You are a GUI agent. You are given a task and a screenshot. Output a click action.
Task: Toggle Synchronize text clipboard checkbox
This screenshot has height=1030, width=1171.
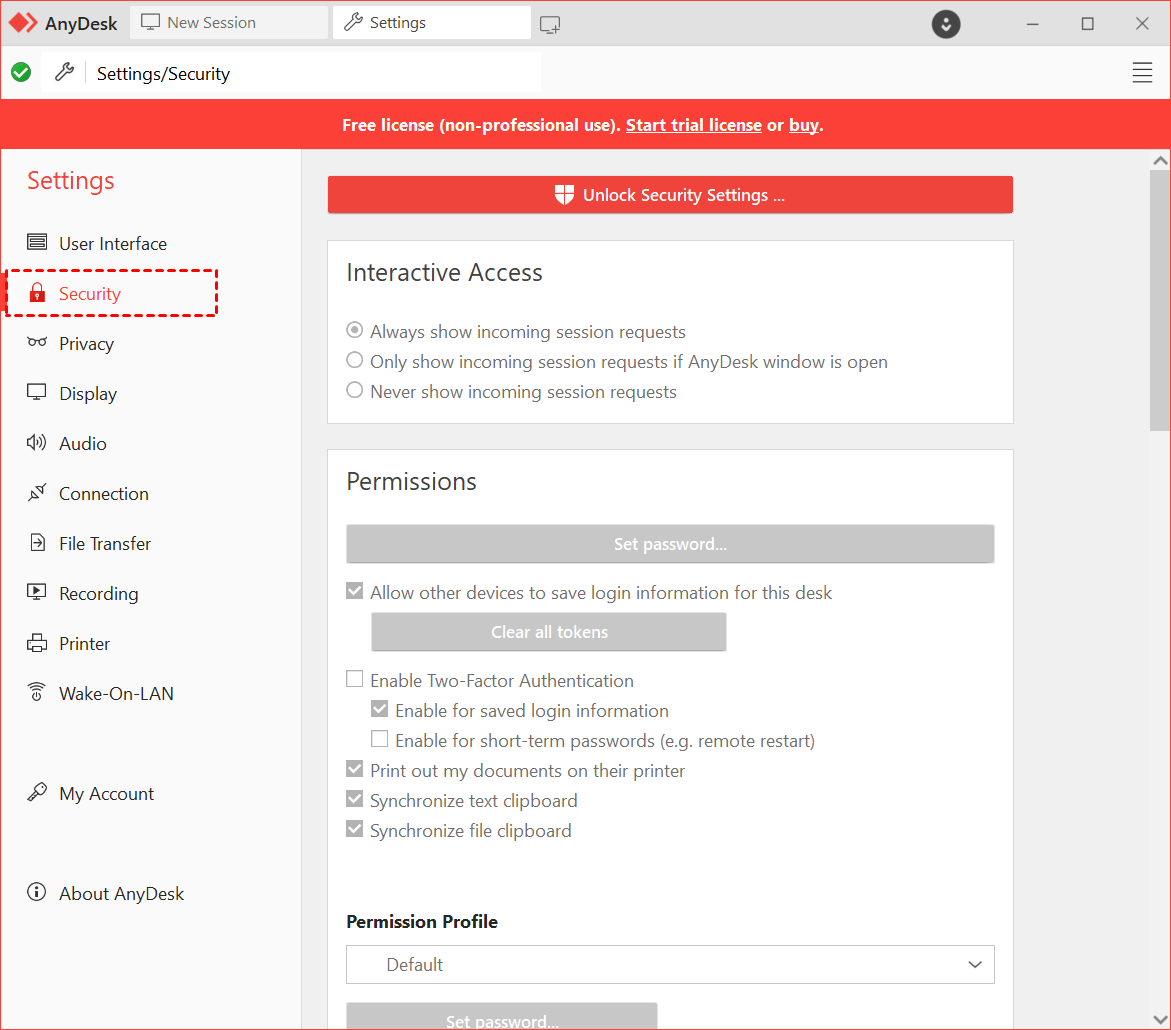pyautogui.click(x=355, y=800)
